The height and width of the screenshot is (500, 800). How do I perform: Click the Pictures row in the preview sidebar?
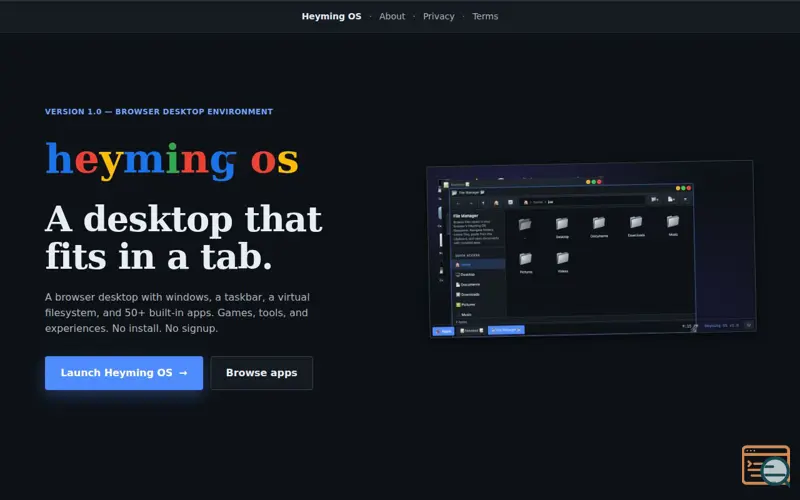point(479,305)
